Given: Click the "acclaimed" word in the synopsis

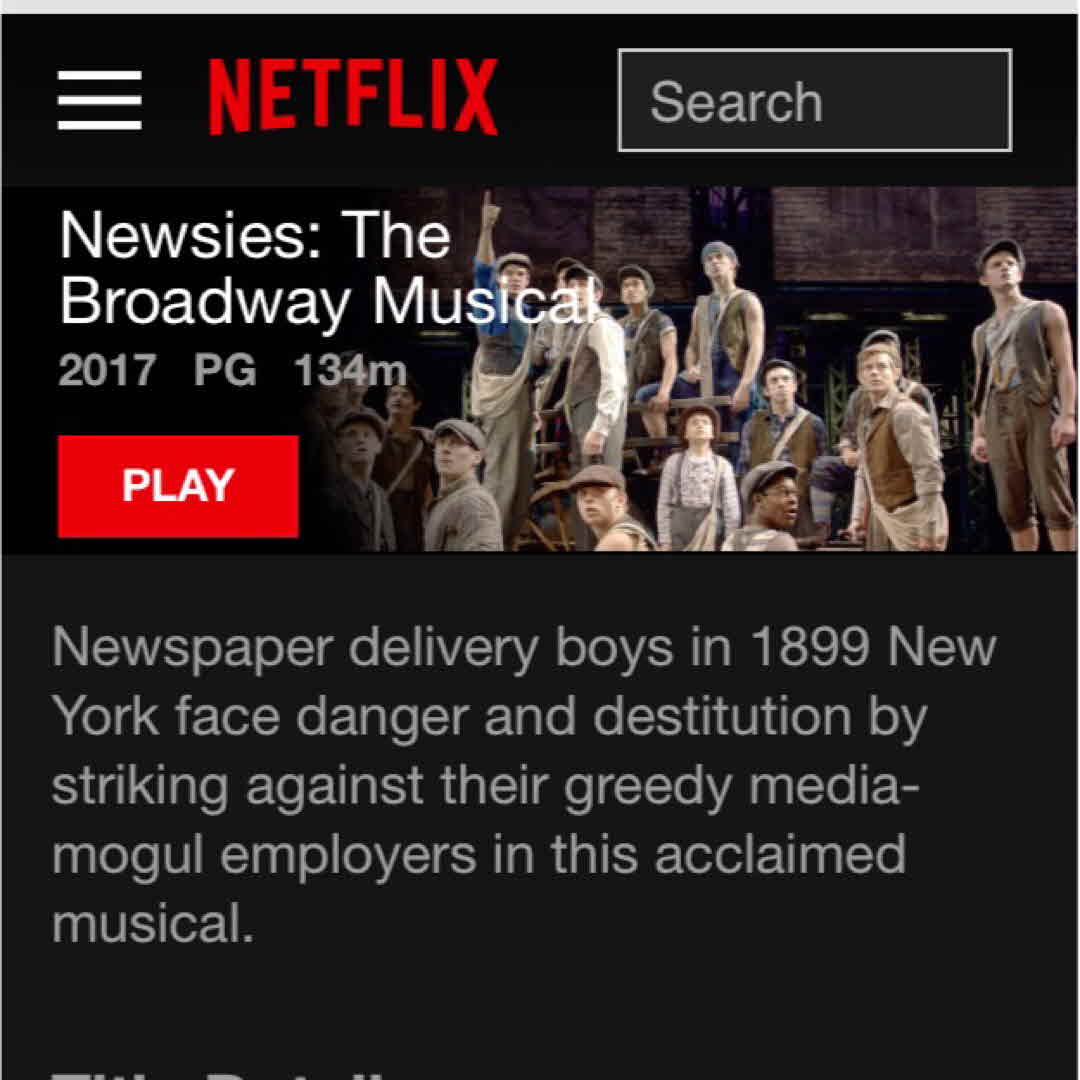Looking at the screenshot, I should pyautogui.click(x=780, y=855).
